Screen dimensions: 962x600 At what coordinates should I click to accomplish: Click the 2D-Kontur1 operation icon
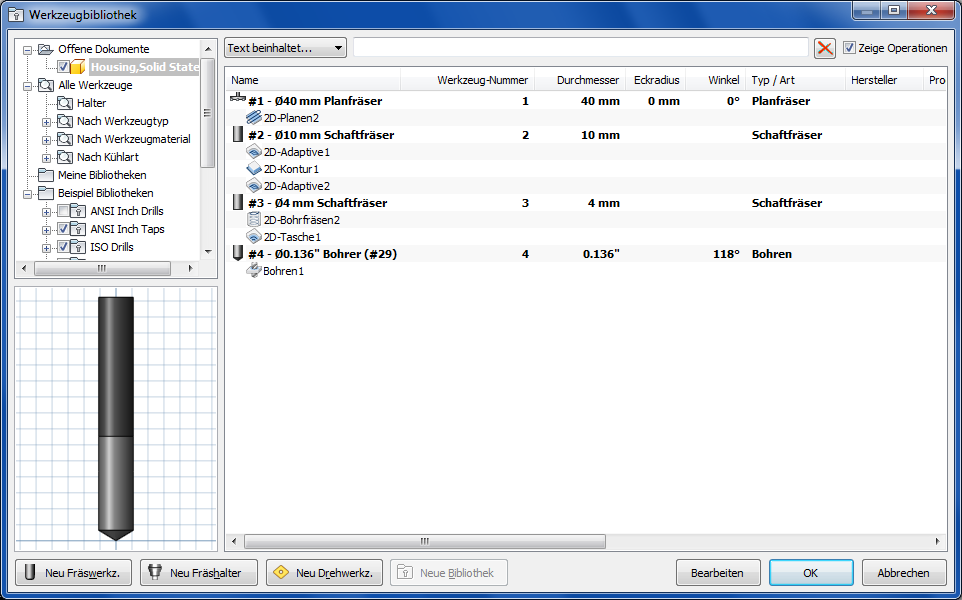pos(254,169)
